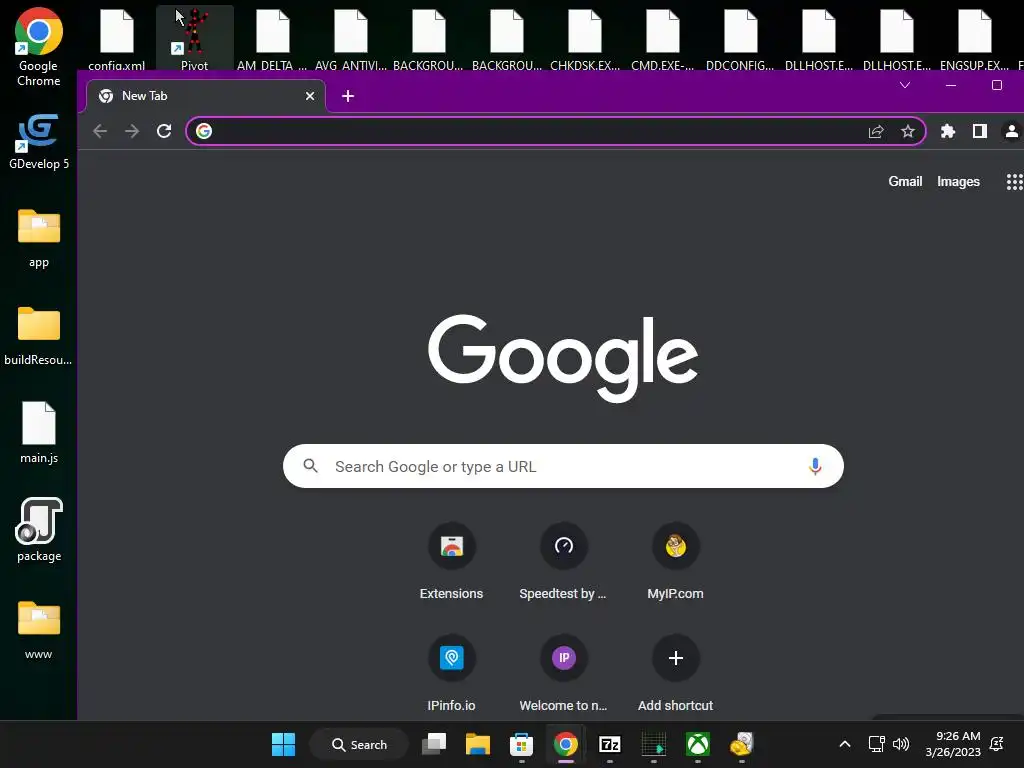Select the www folder on desktop

[39, 630]
